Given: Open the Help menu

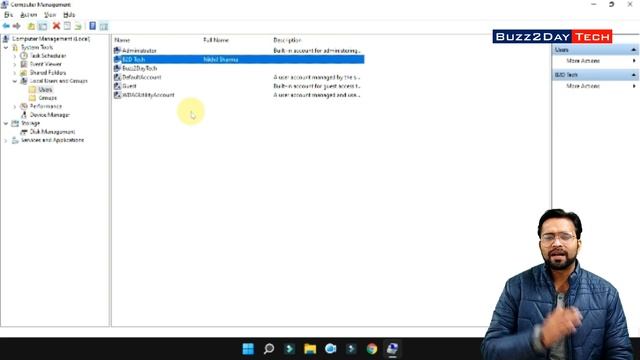Looking at the screenshot, I should pyautogui.click(x=69, y=15).
